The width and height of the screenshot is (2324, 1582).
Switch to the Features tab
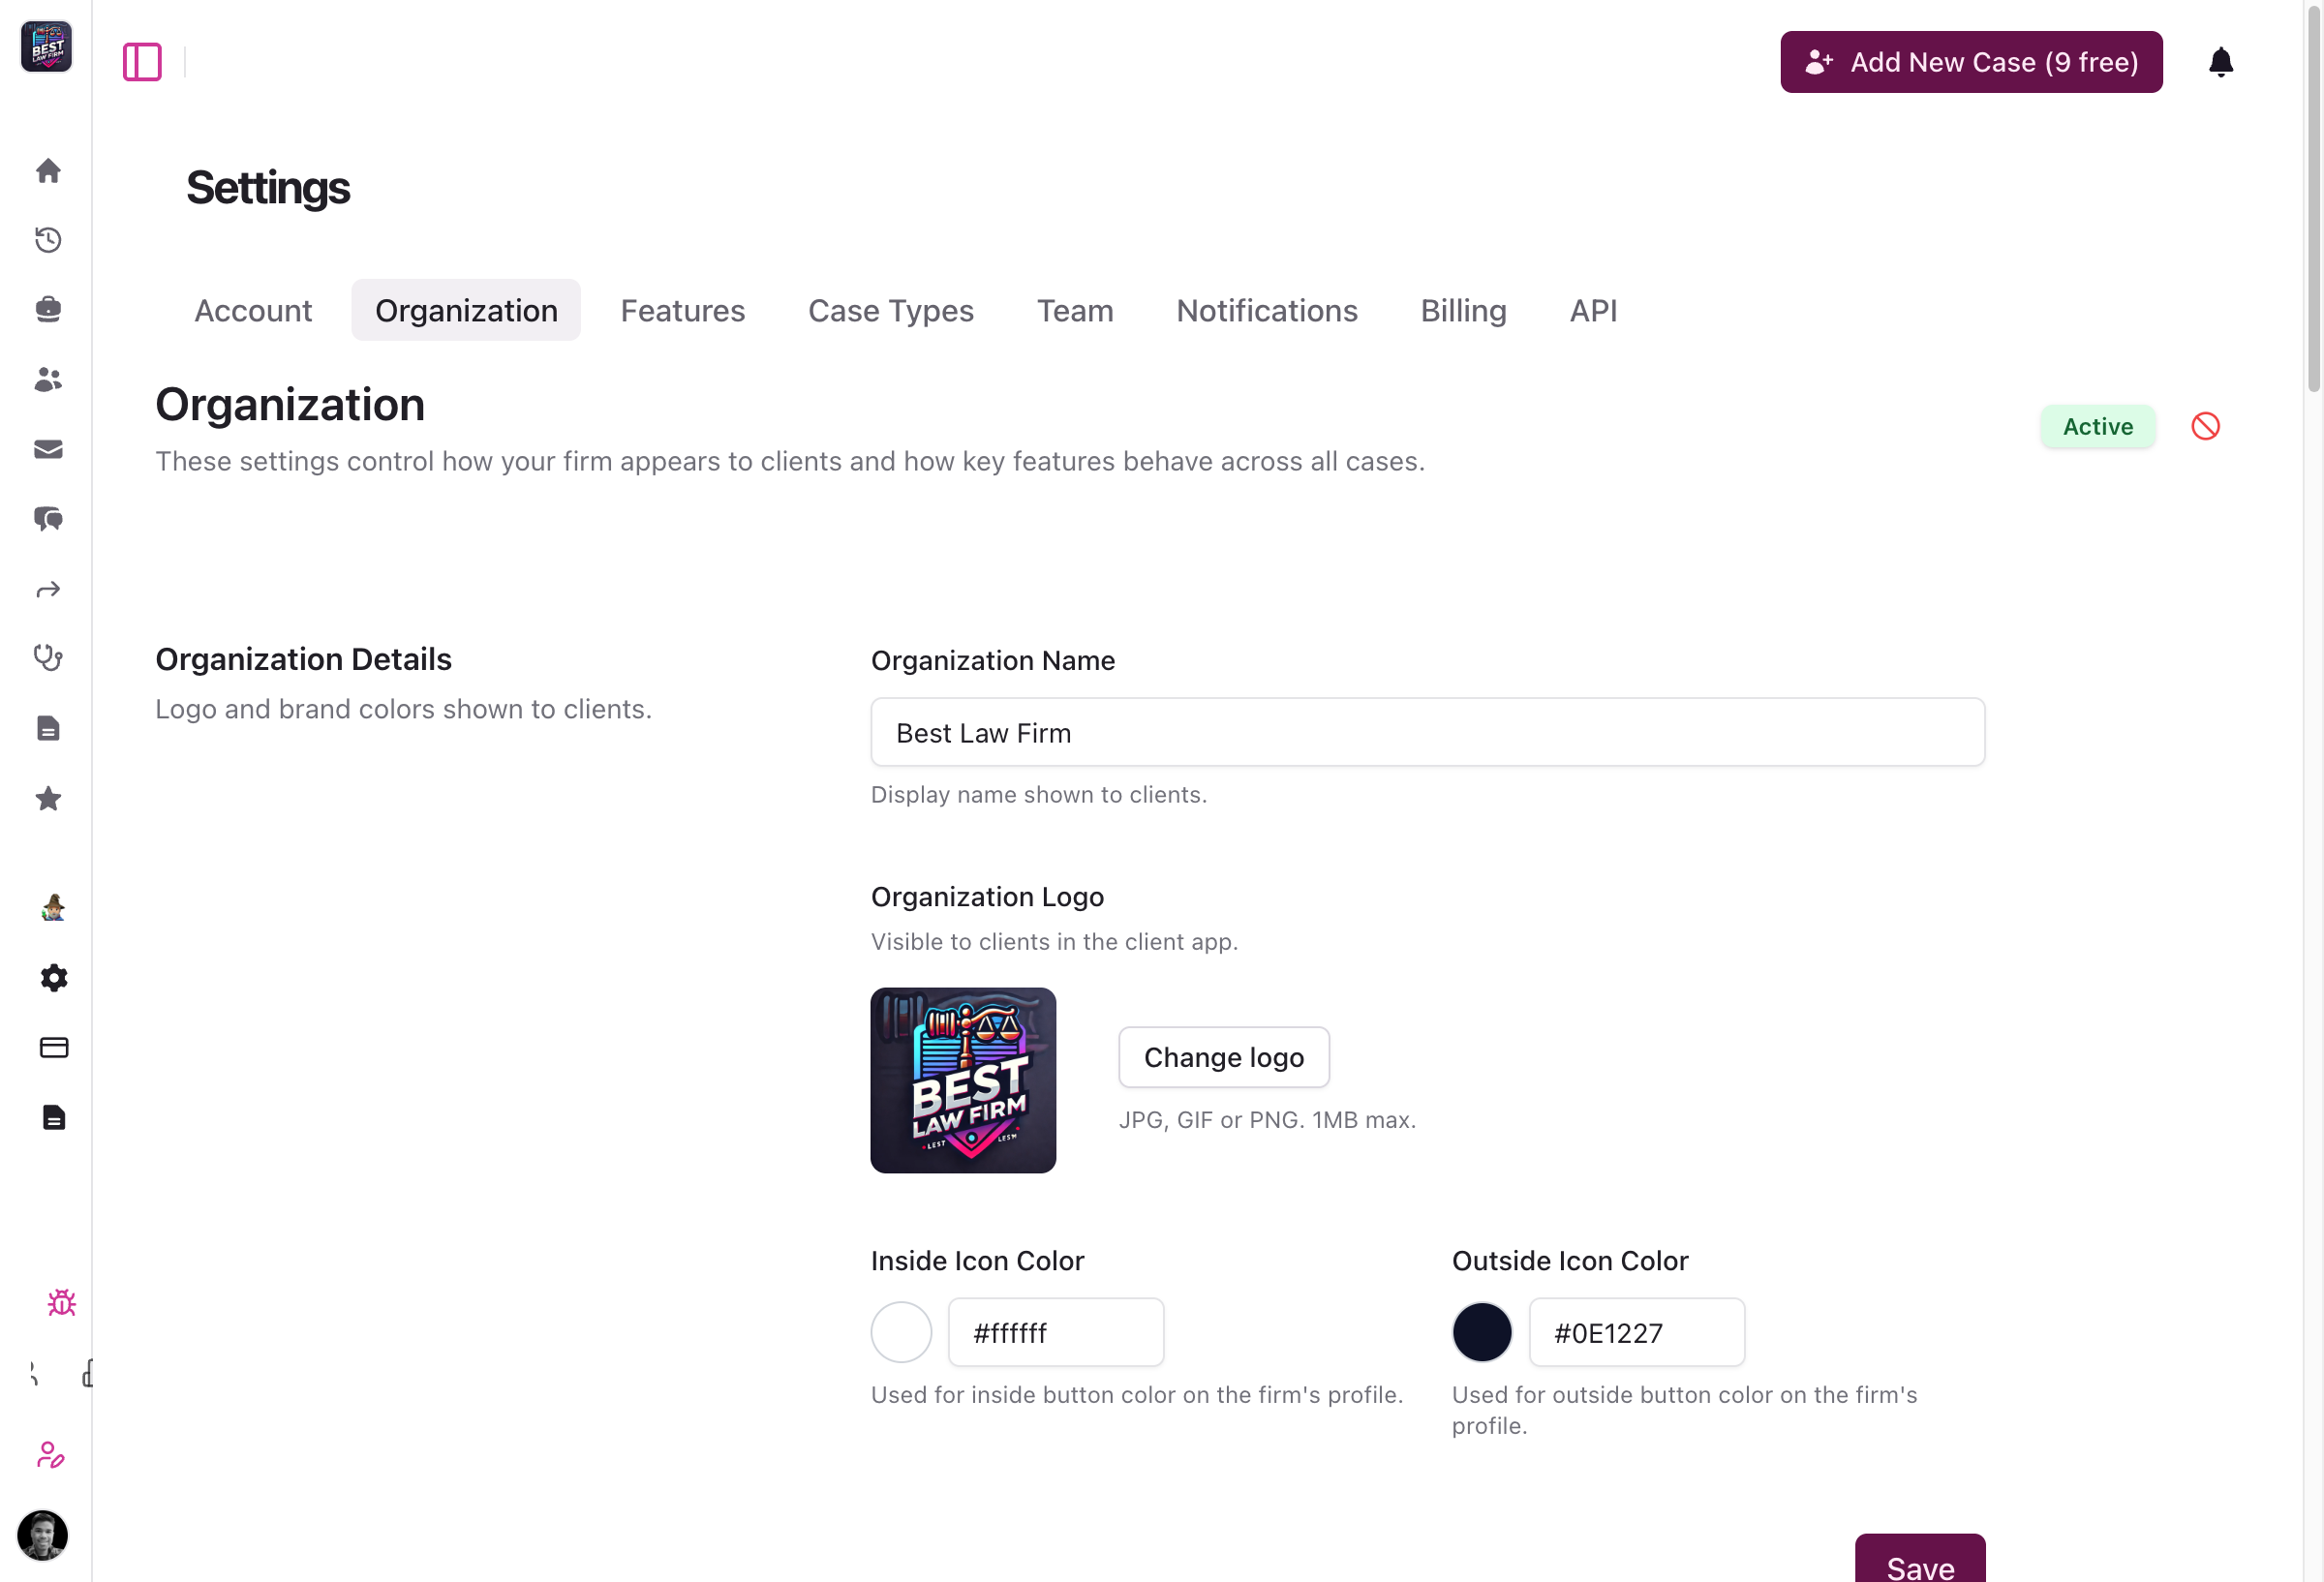[x=682, y=311]
